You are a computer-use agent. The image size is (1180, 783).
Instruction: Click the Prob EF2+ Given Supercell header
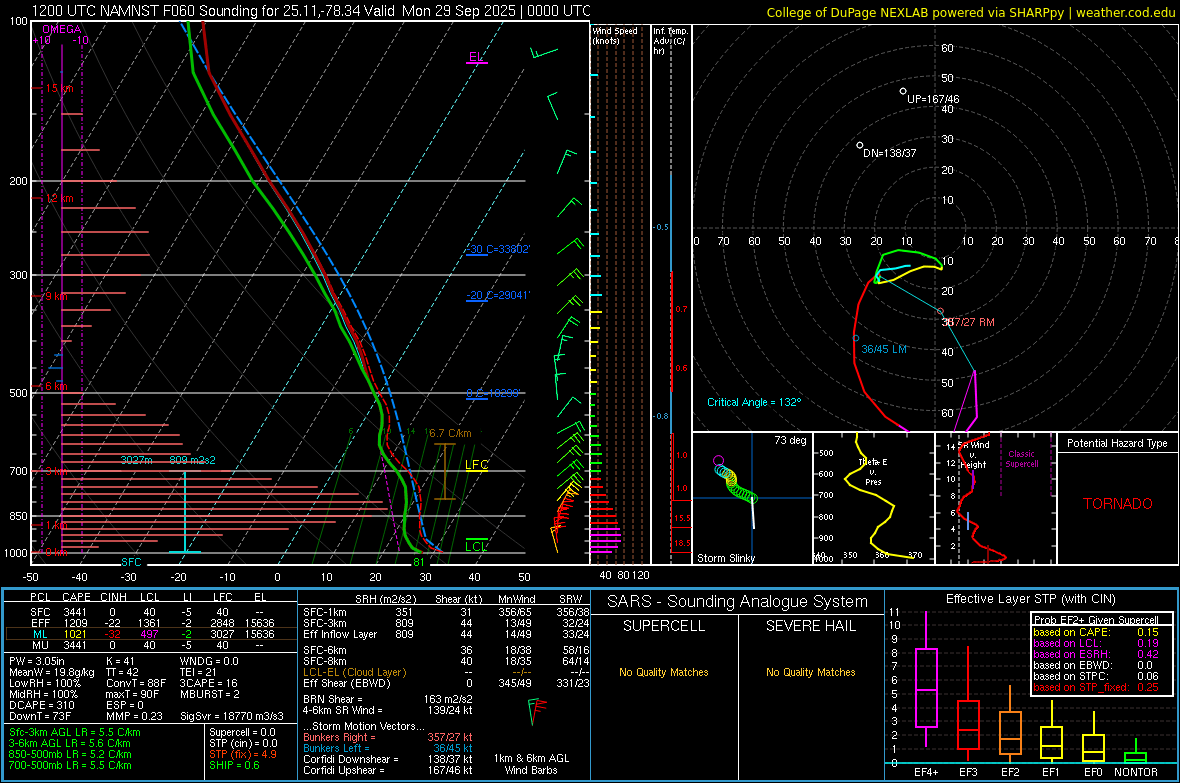[1096, 620]
